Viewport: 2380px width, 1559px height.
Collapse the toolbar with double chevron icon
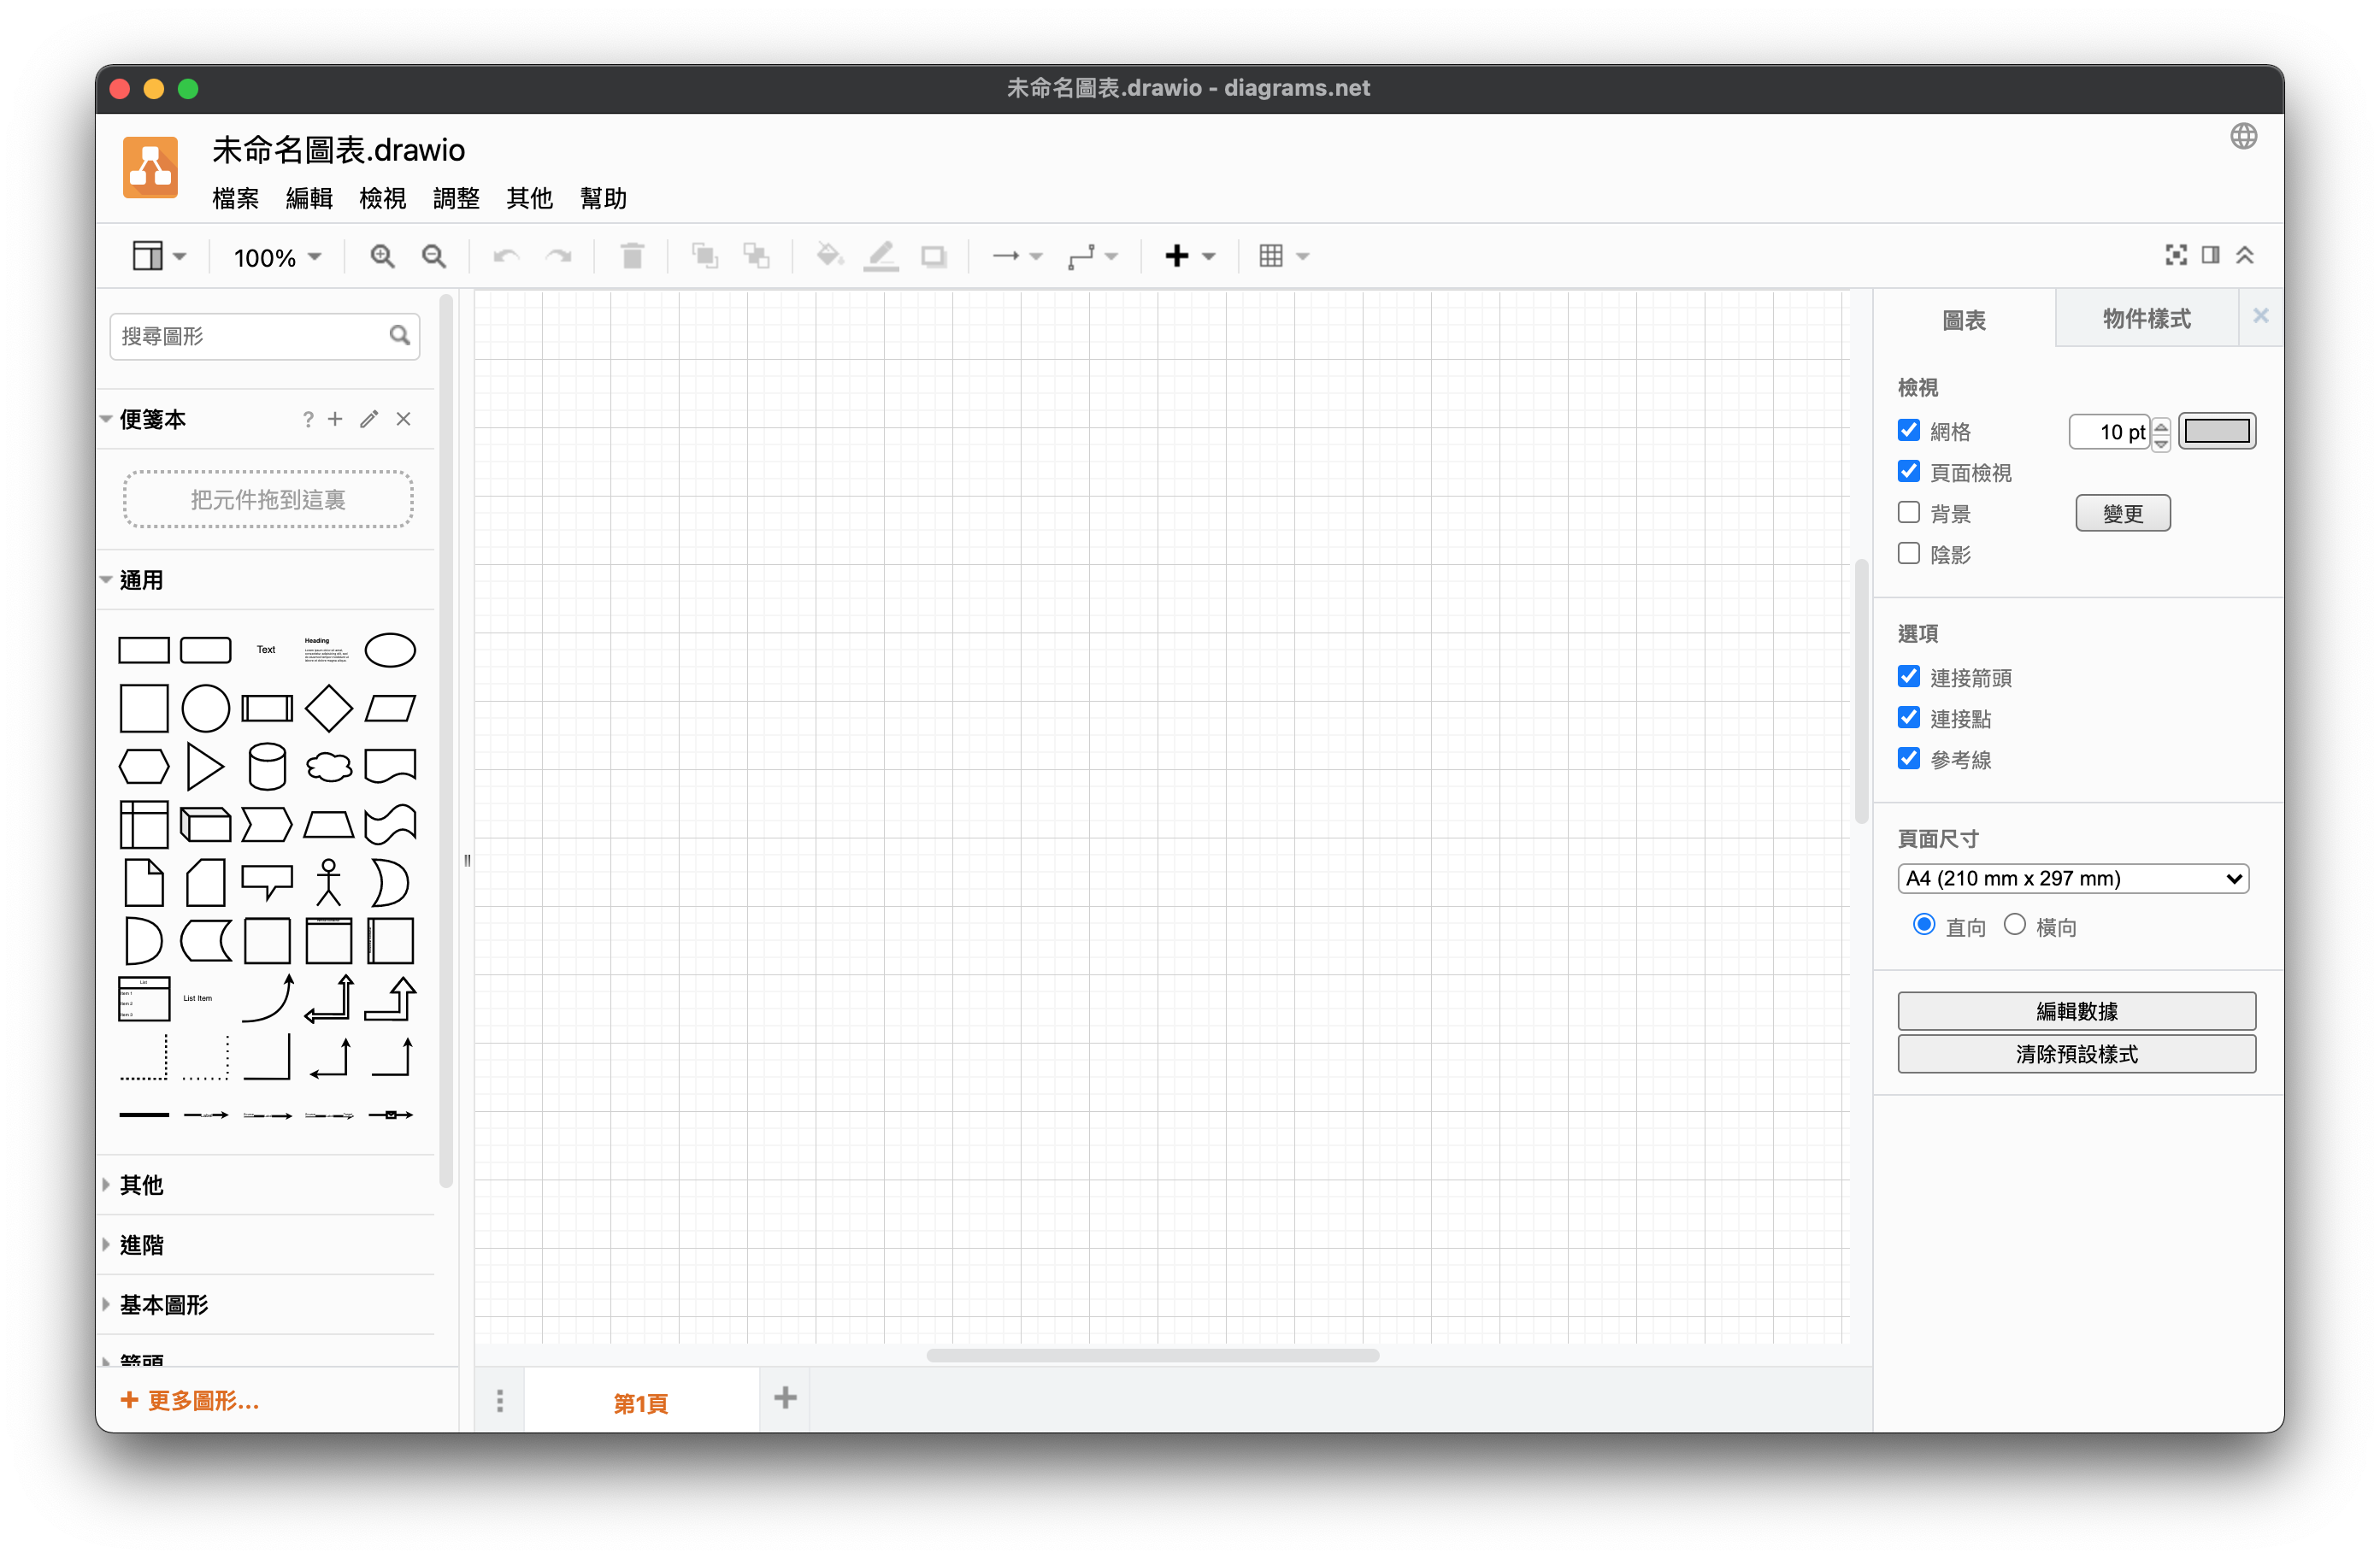2245,255
